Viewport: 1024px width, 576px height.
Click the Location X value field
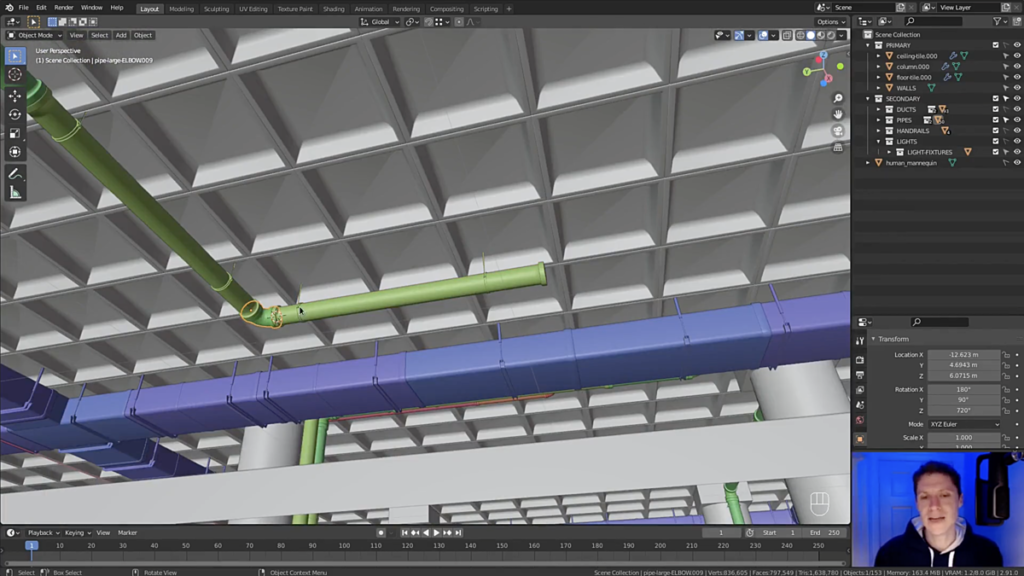pyautogui.click(x=964, y=355)
